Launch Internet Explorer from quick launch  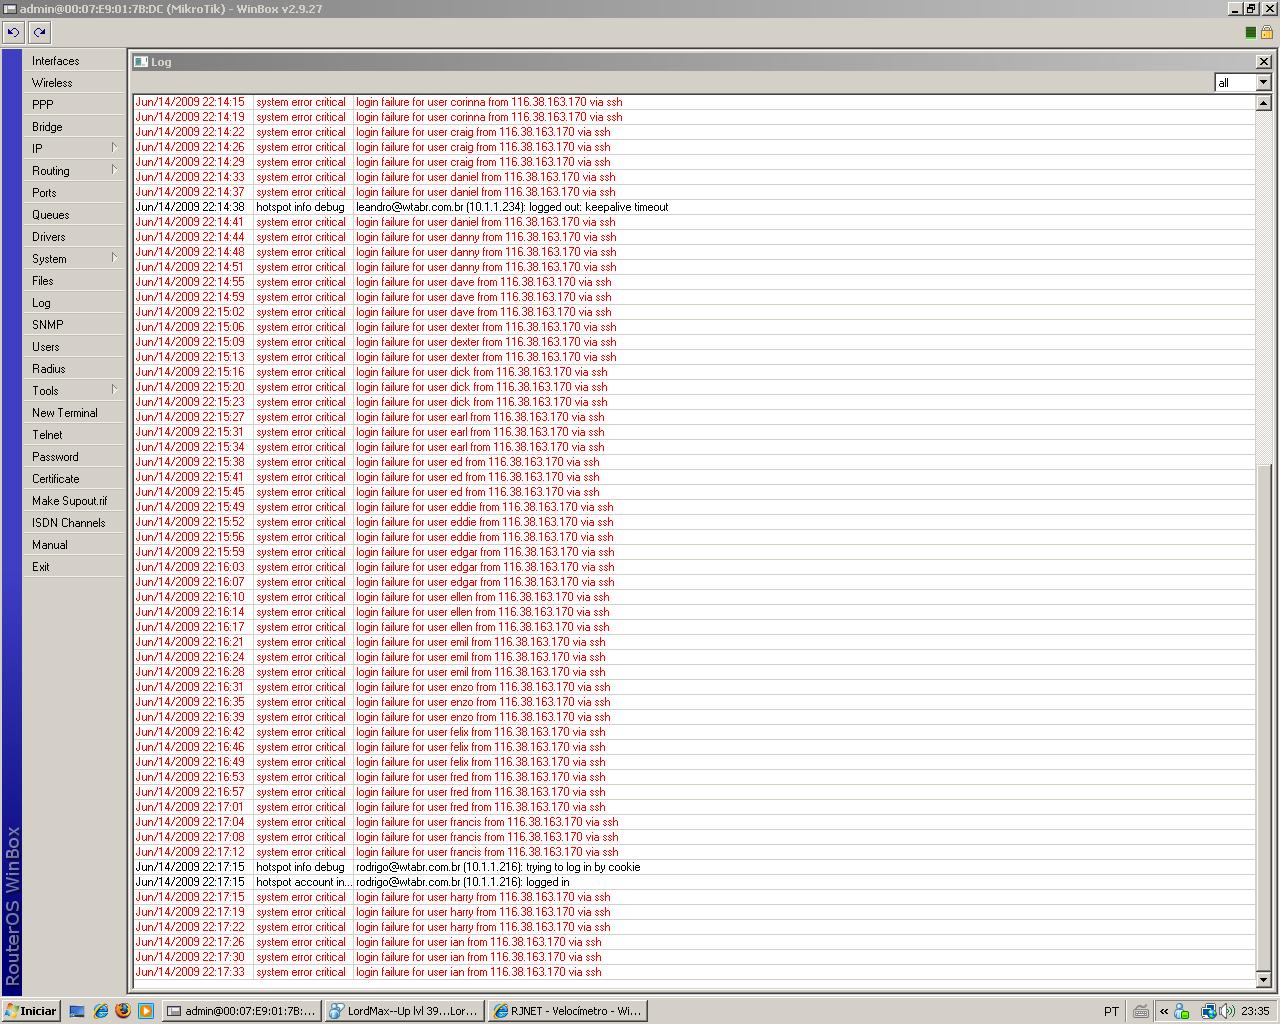click(x=100, y=1011)
